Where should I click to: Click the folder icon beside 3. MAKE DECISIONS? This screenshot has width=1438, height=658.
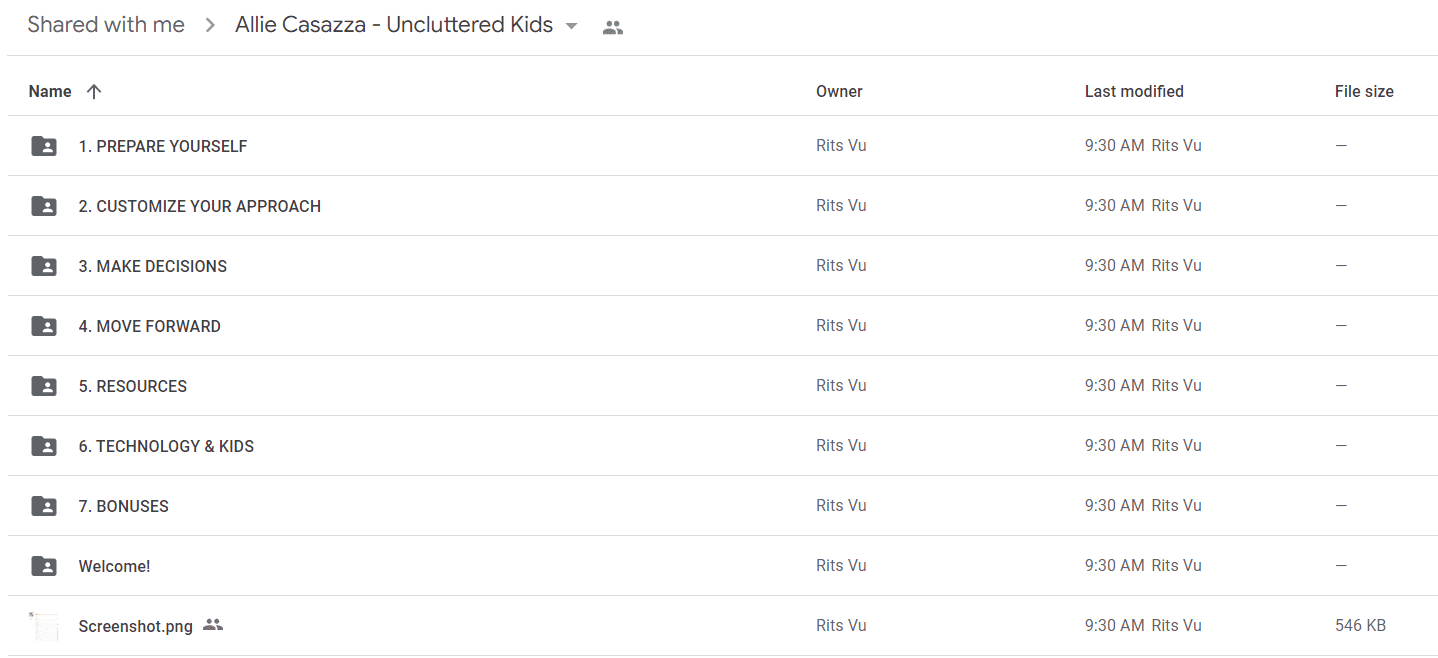pos(44,266)
